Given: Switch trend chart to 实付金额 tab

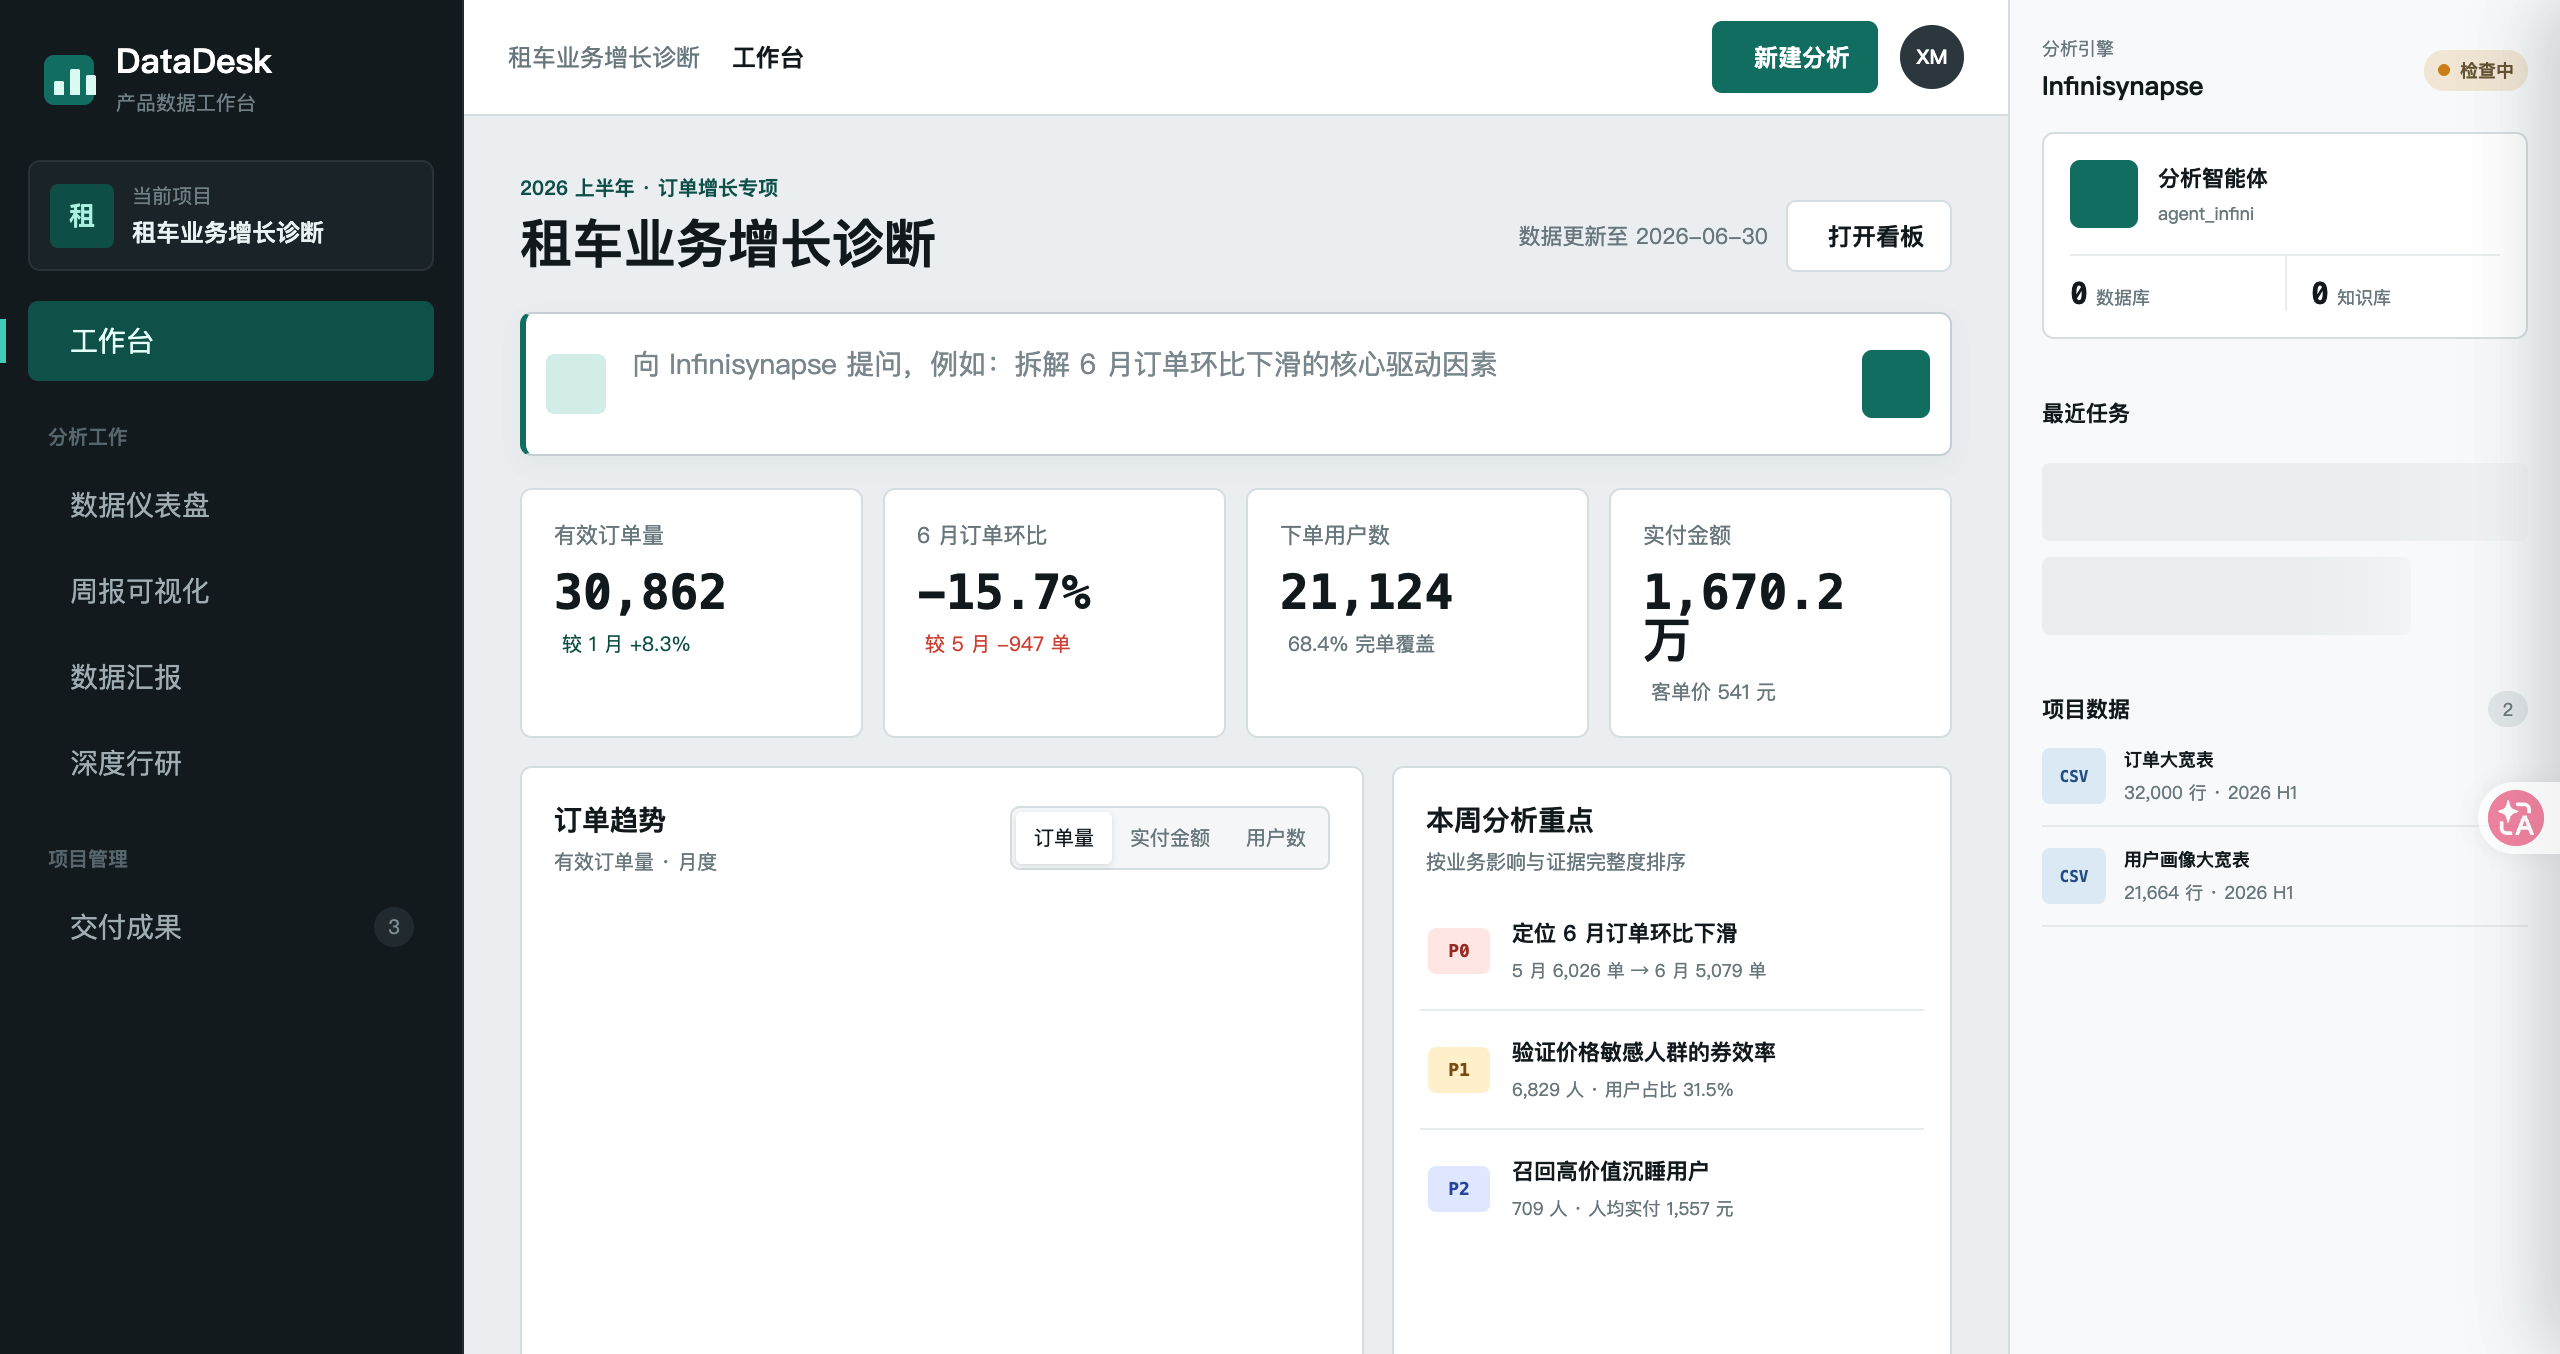Looking at the screenshot, I should (x=1170, y=838).
